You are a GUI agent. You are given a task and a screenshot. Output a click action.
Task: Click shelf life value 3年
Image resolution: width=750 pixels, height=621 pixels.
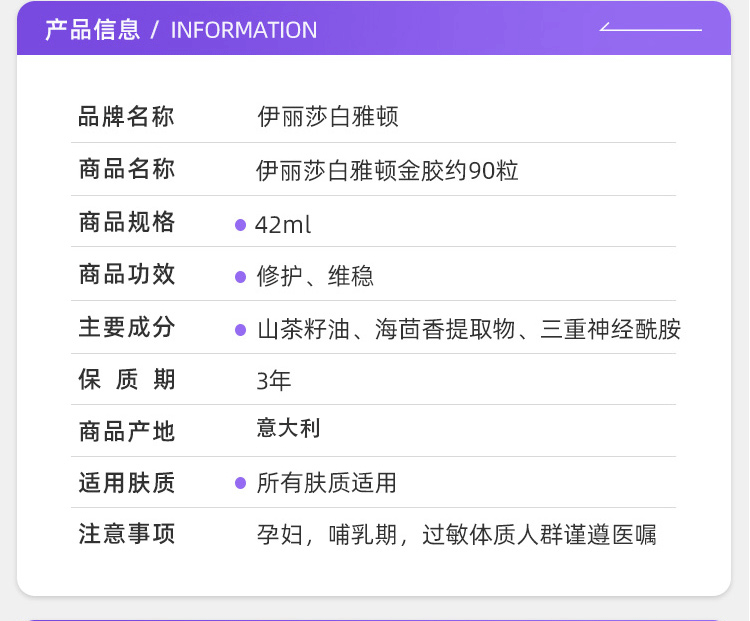[274, 381]
